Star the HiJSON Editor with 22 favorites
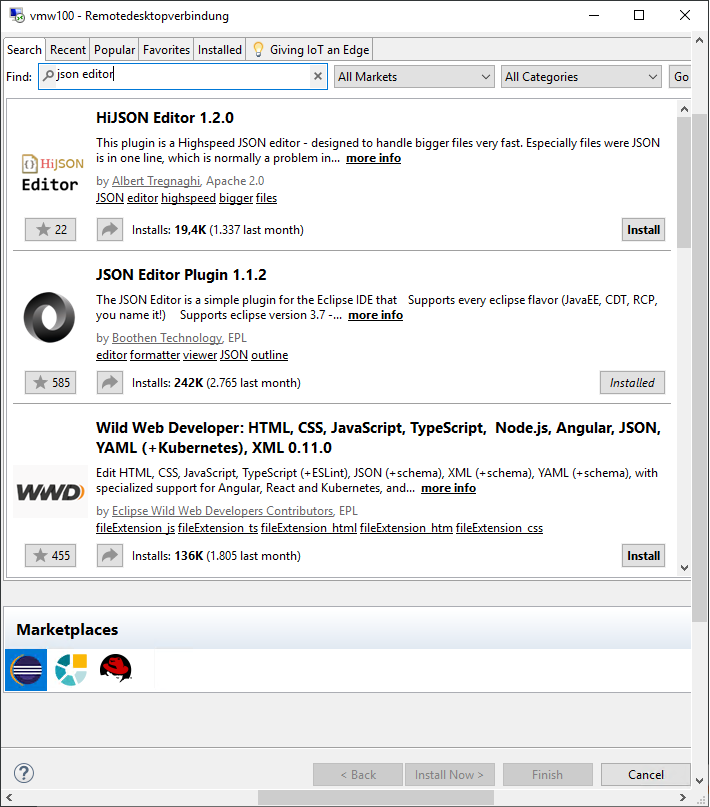710x807 pixels. pyautogui.click(x=51, y=230)
